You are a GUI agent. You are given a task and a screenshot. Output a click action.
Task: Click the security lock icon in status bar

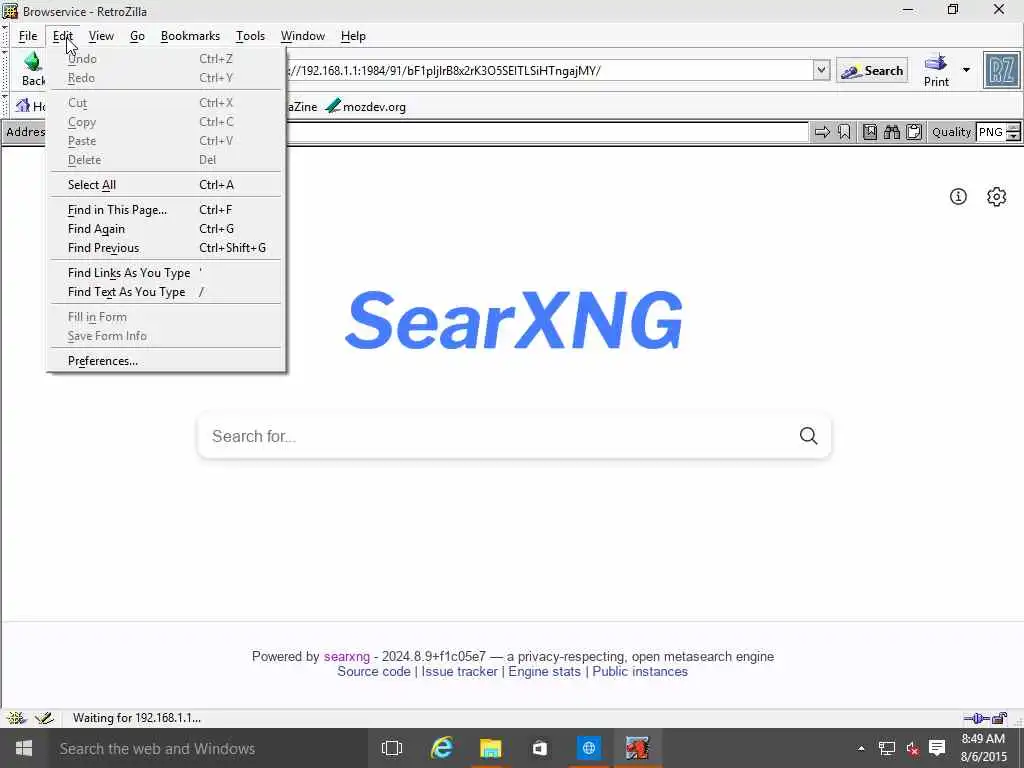point(1000,718)
